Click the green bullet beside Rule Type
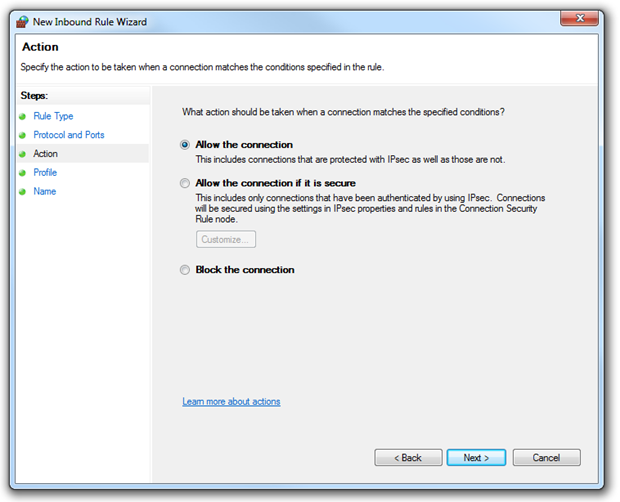 pyautogui.click(x=21, y=116)
